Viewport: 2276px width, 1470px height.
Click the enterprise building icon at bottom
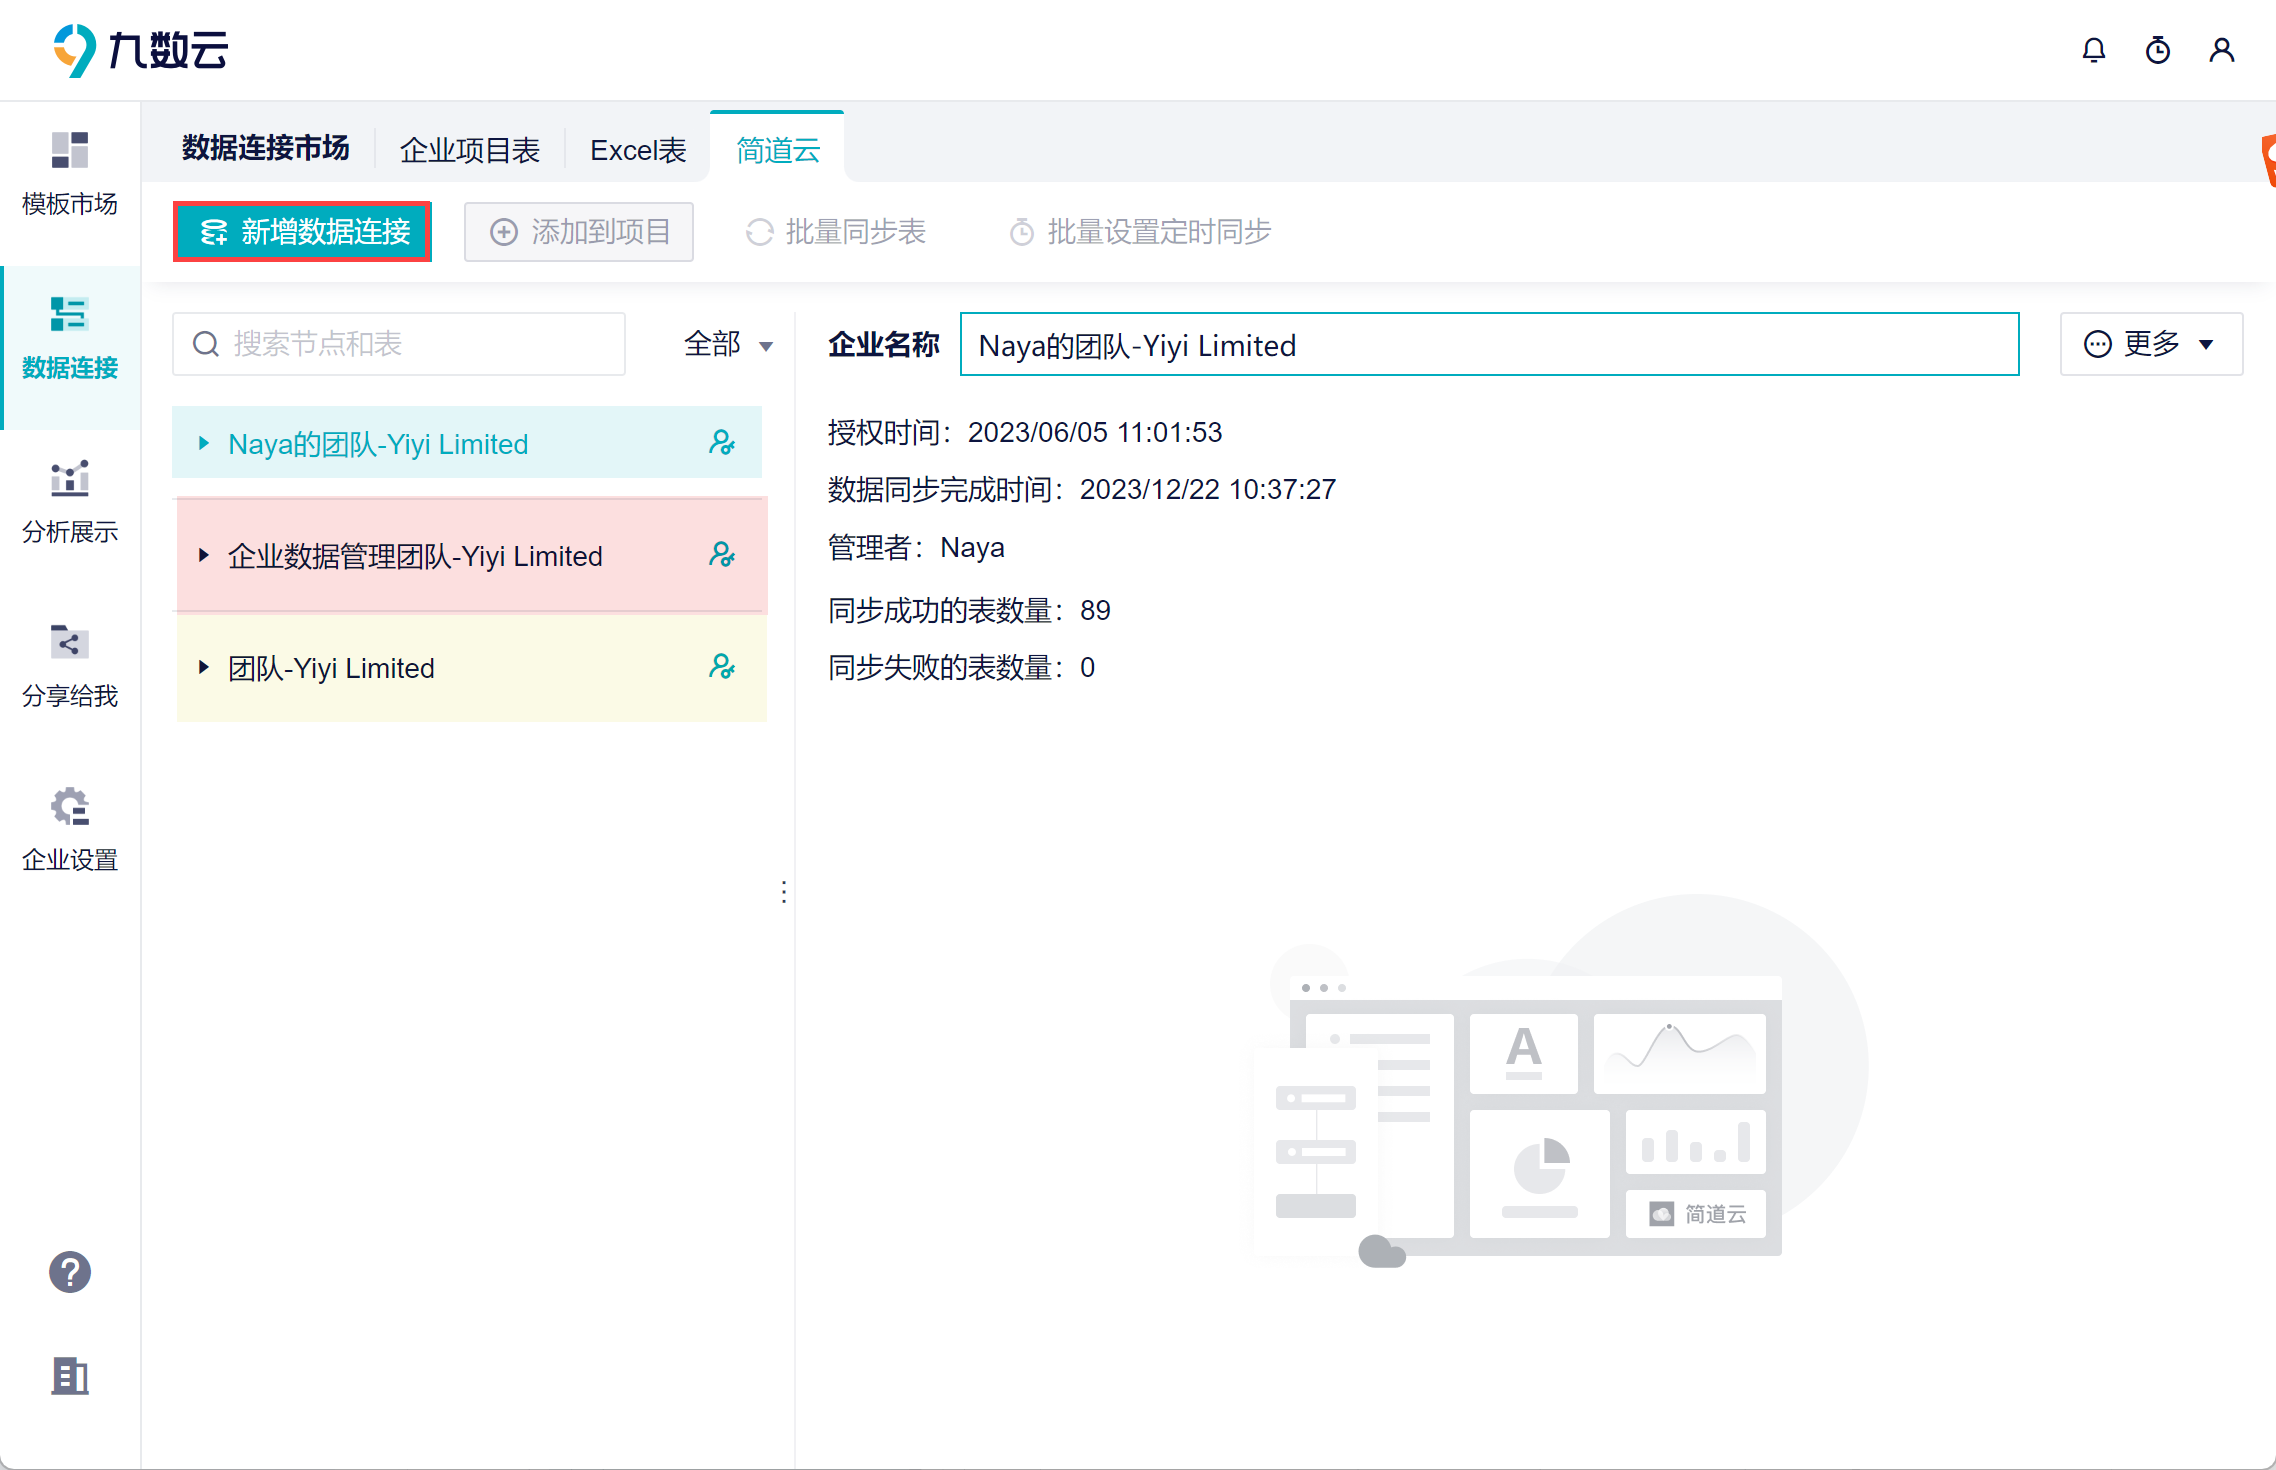[x=70, y=1376]
